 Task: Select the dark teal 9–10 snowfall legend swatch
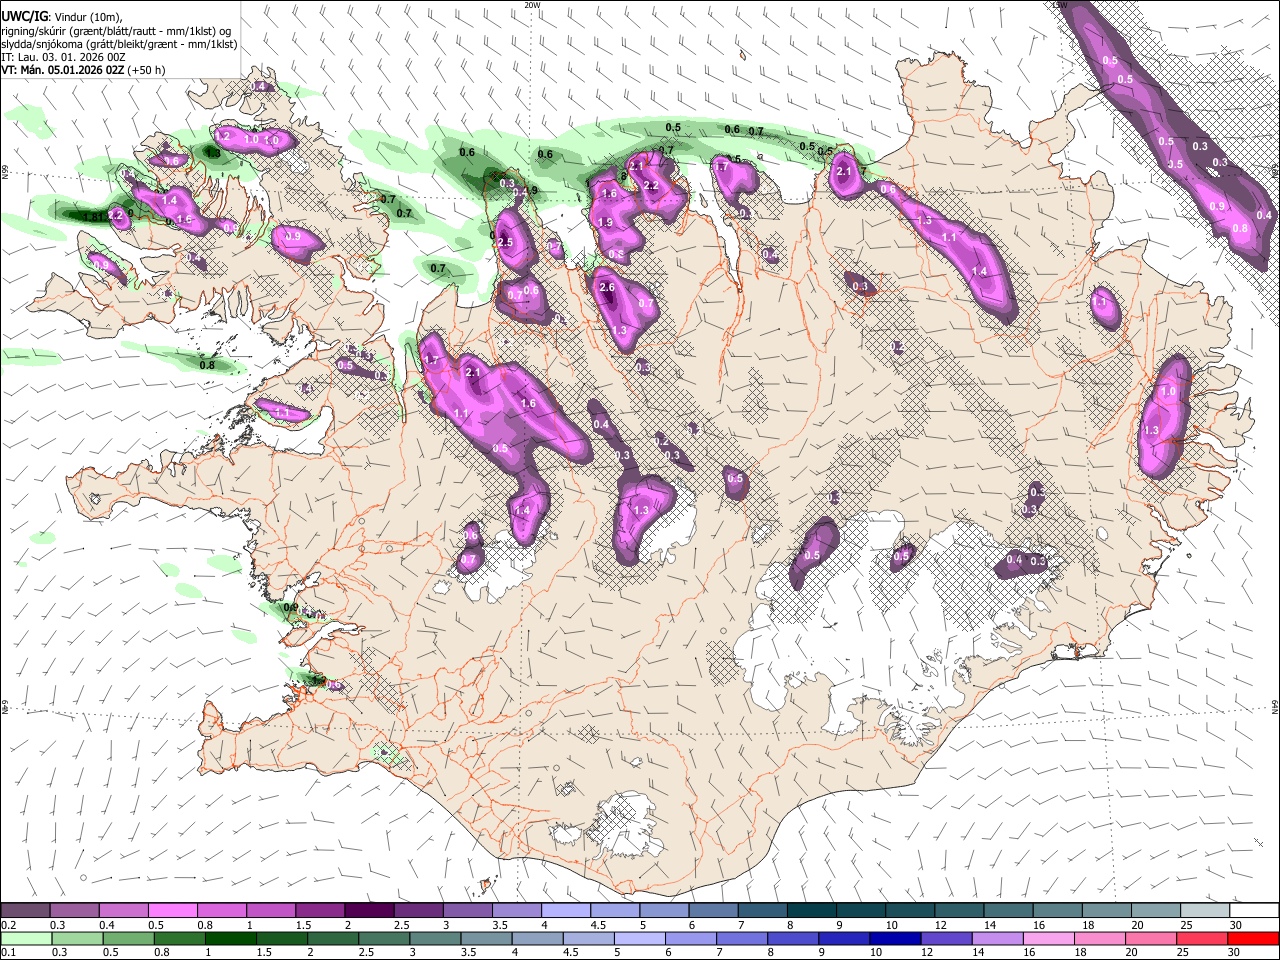[861, 911]
